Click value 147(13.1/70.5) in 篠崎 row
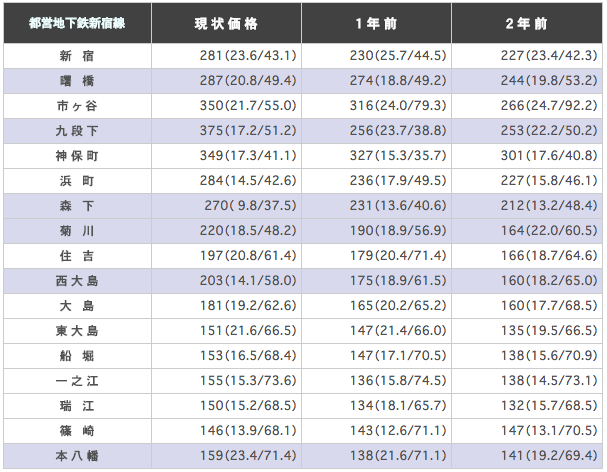 [x=549, y=430]
